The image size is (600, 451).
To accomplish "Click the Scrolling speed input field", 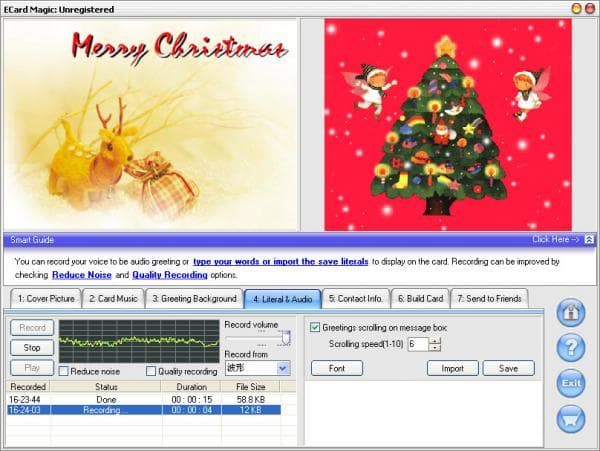I will [x=416, y=344].
